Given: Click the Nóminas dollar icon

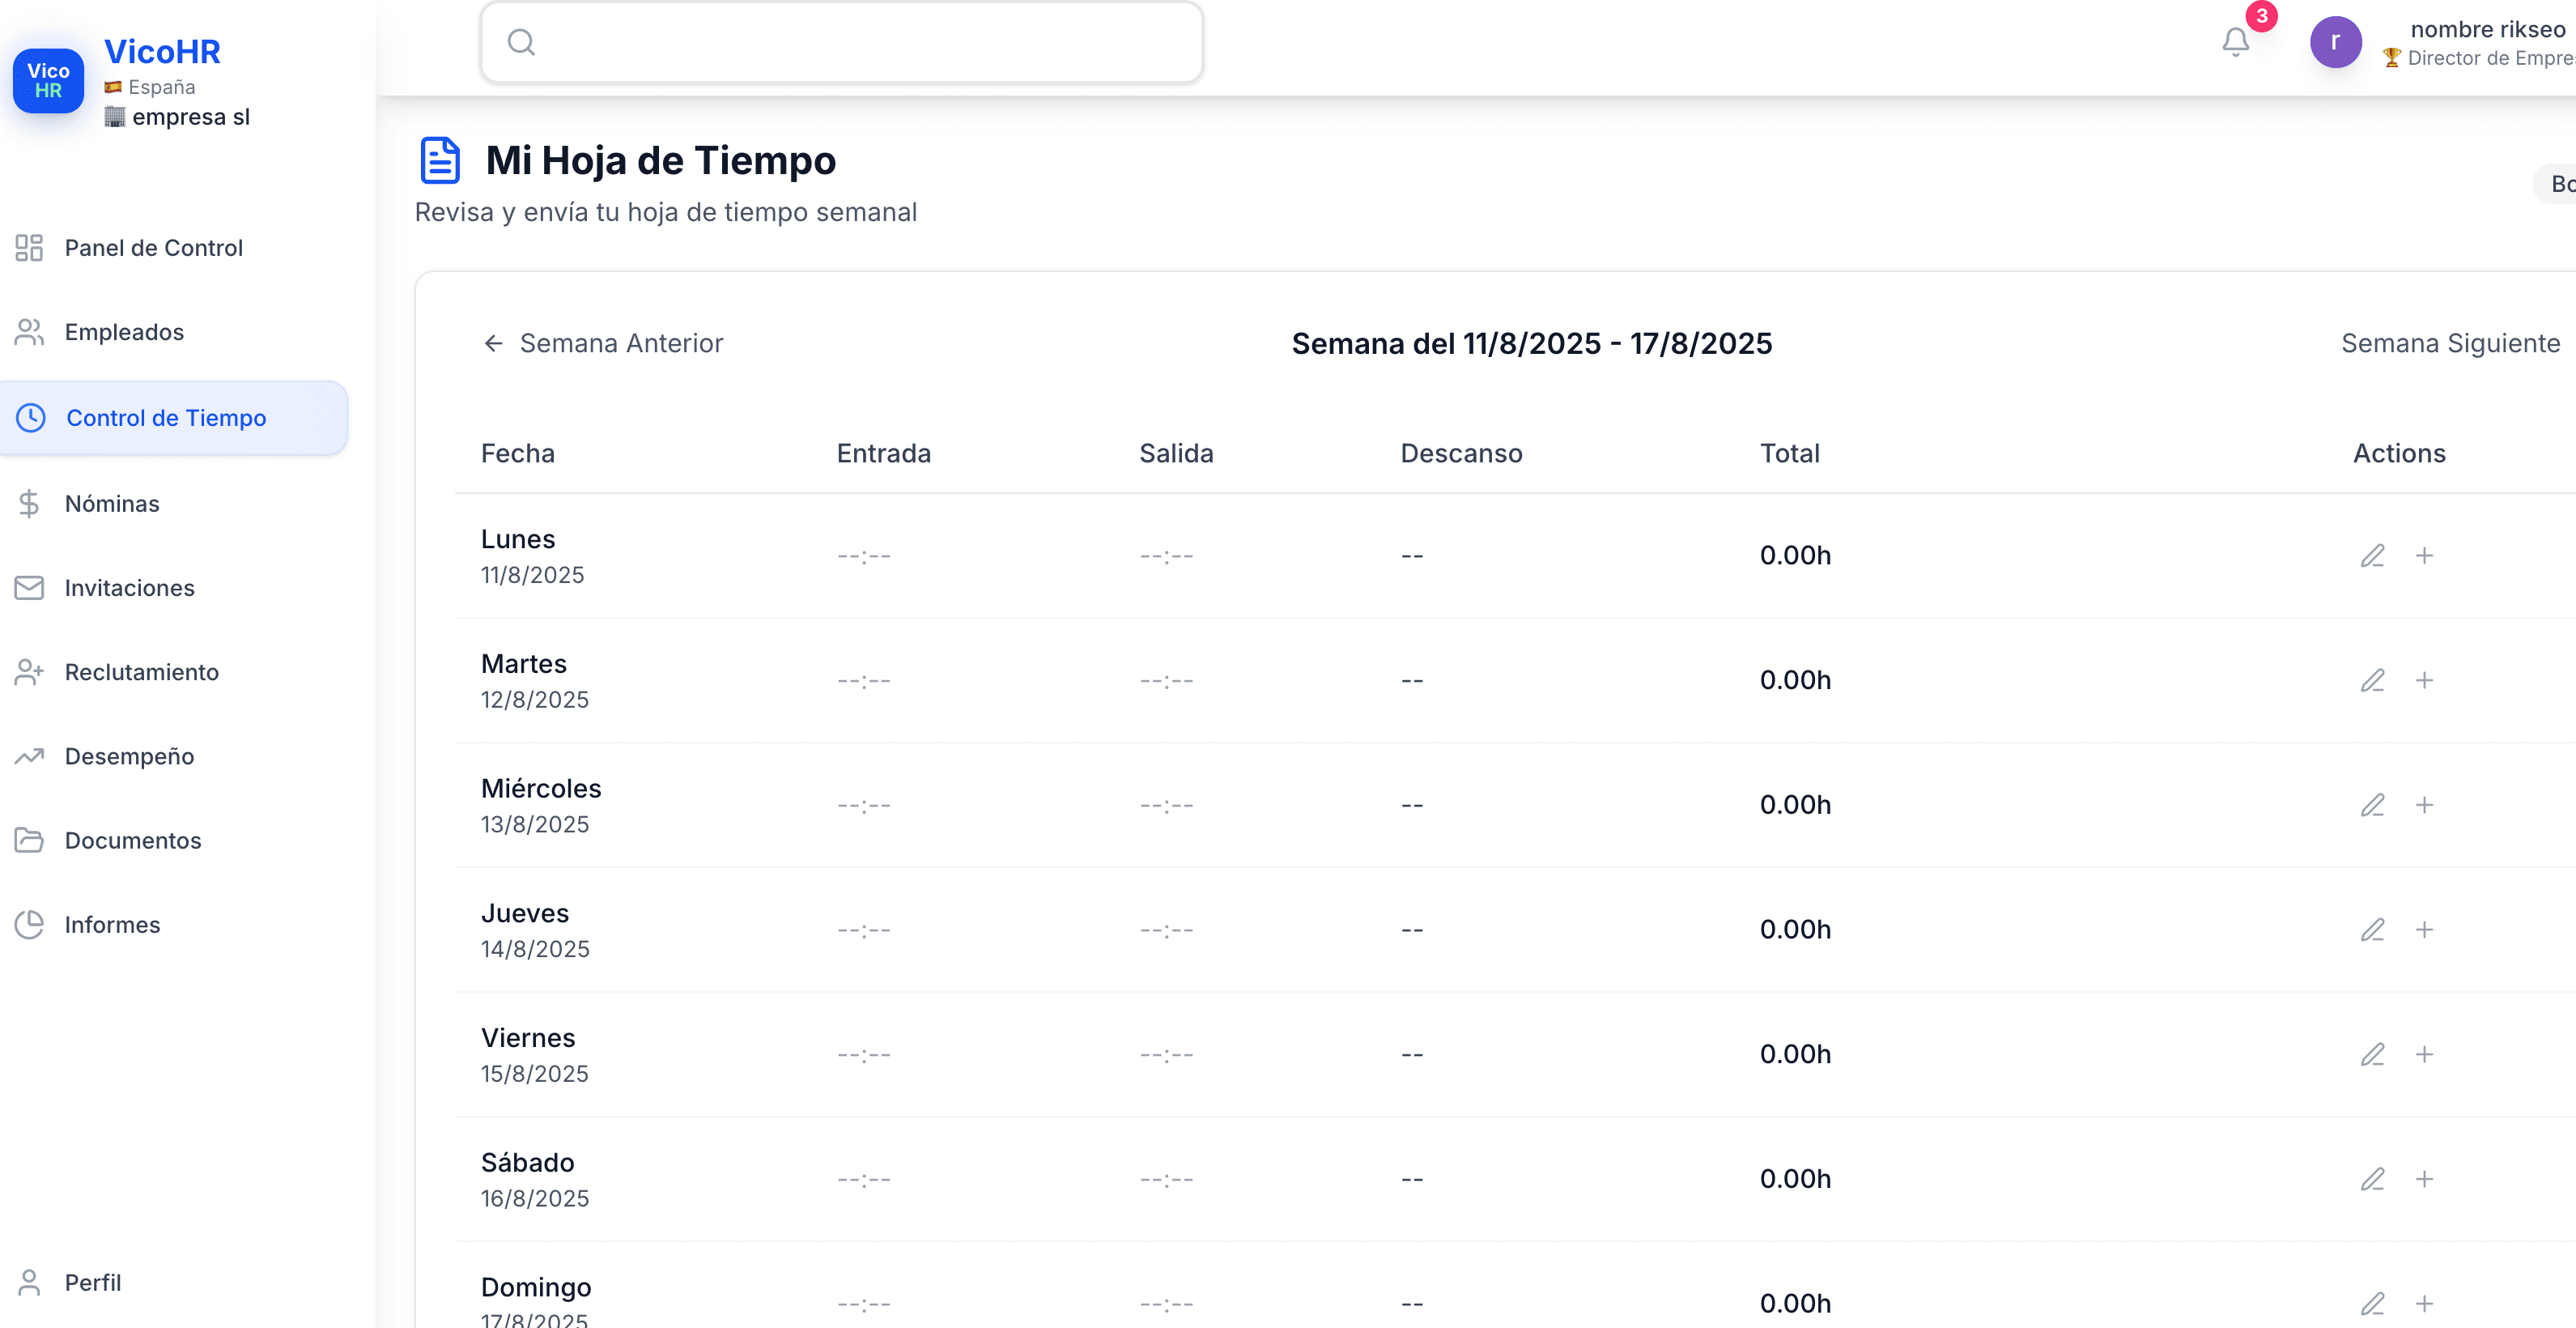Looking at the screenshot, I should (29, 503).
